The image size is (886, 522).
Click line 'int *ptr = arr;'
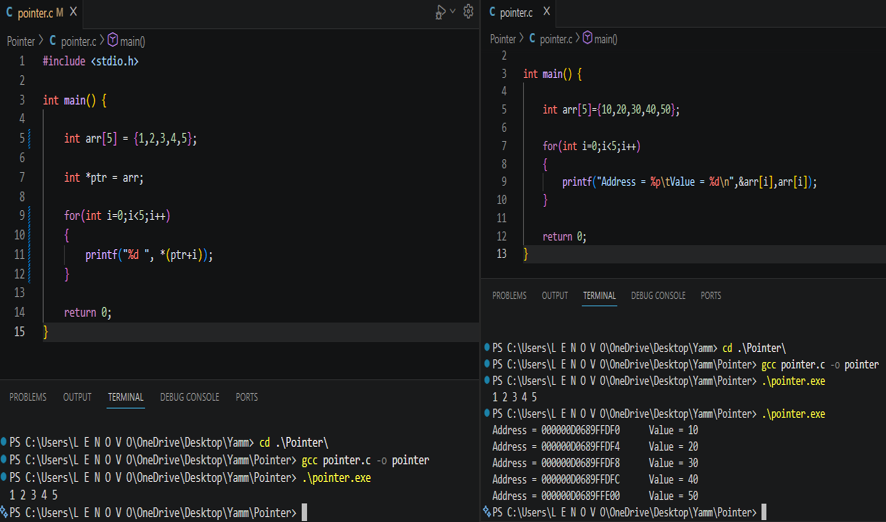104,177
